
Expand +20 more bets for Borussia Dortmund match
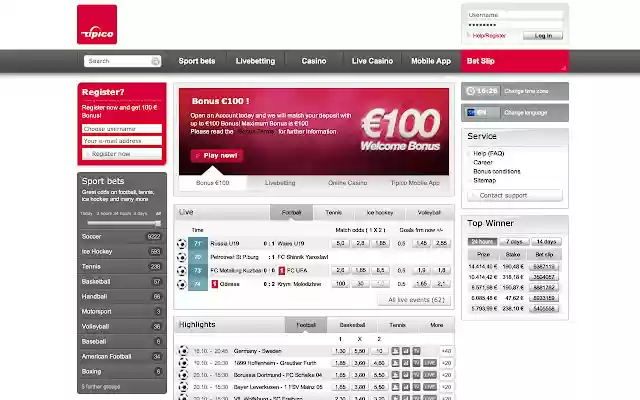pos(446,375)
